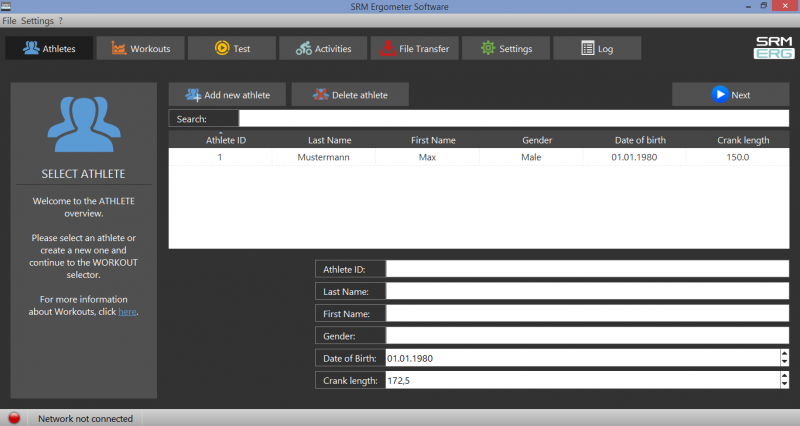This screenshot has height=426, width=800.
Task: Click the First Name input field
Action: (587, 313)
